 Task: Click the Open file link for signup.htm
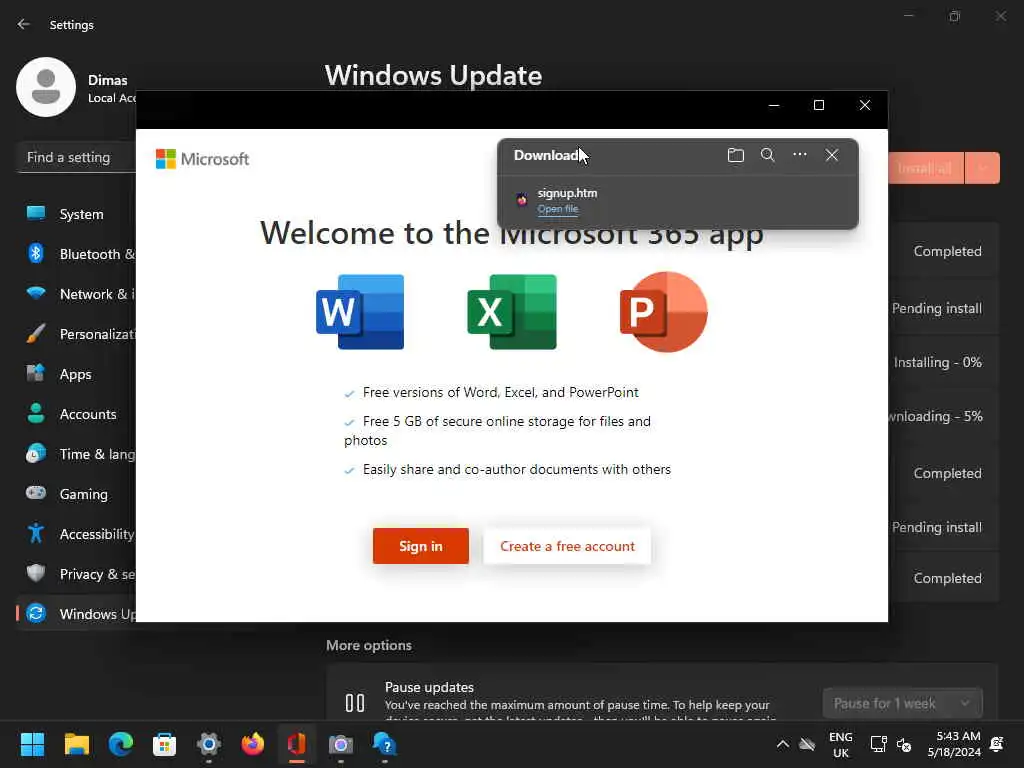[x=558, y=209]
